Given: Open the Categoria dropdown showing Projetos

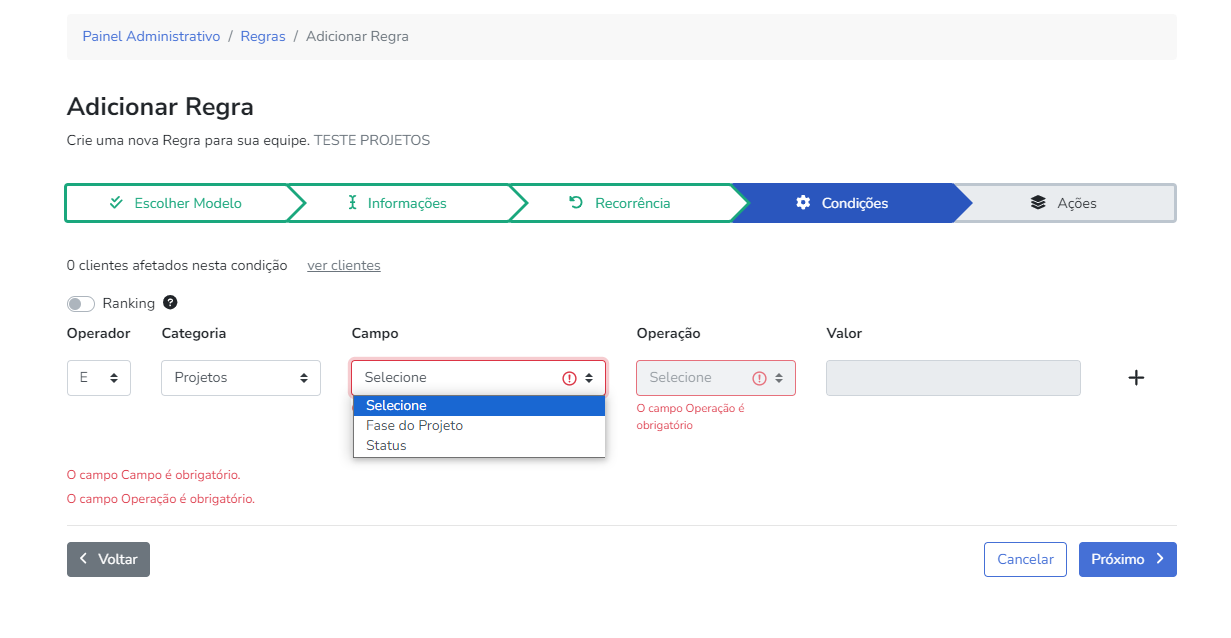Looking at the screenshot, I should tap(240, 378).
